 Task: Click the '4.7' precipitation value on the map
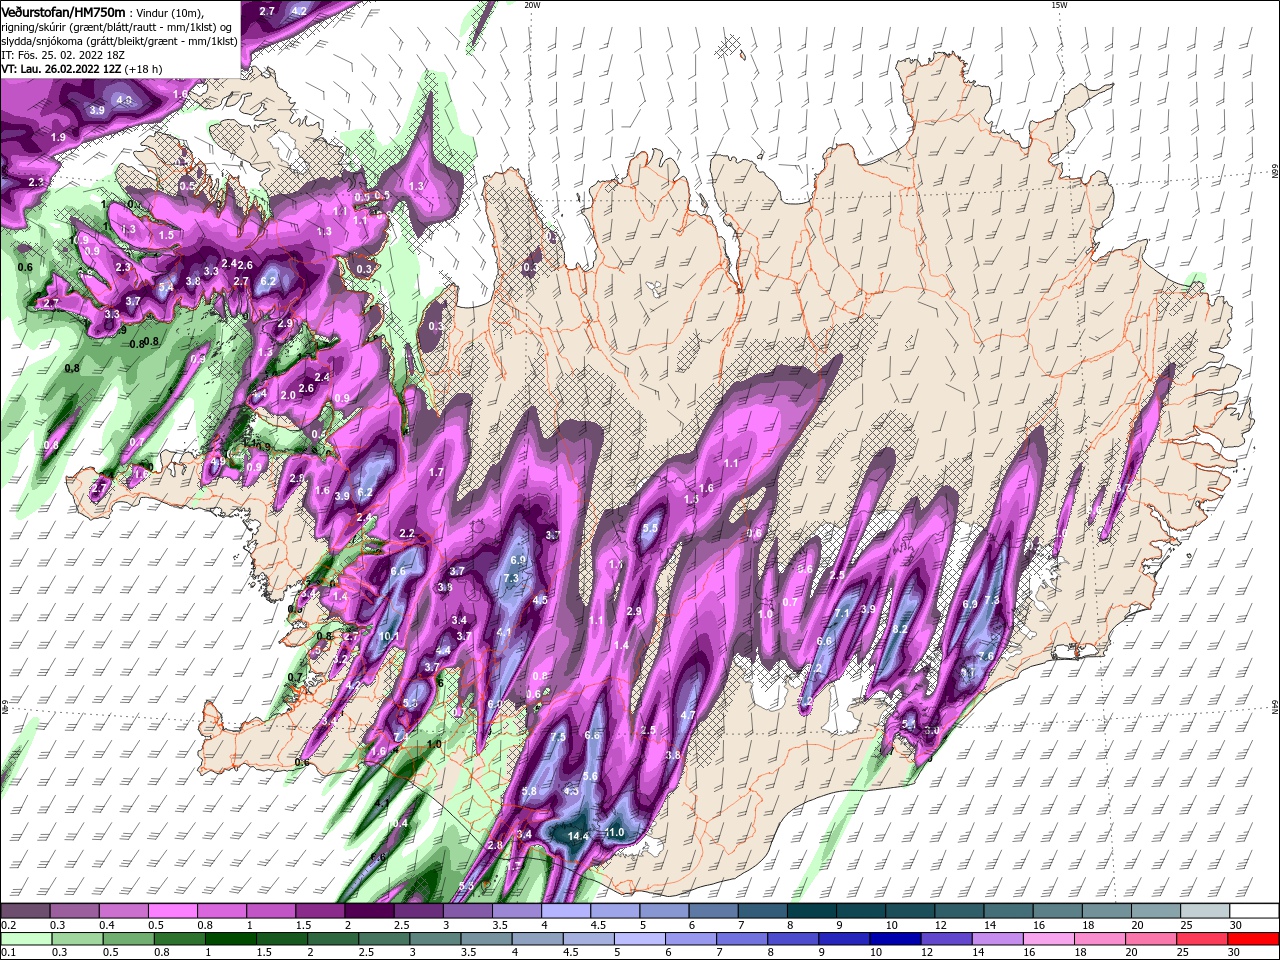click(x=688, y=715)
